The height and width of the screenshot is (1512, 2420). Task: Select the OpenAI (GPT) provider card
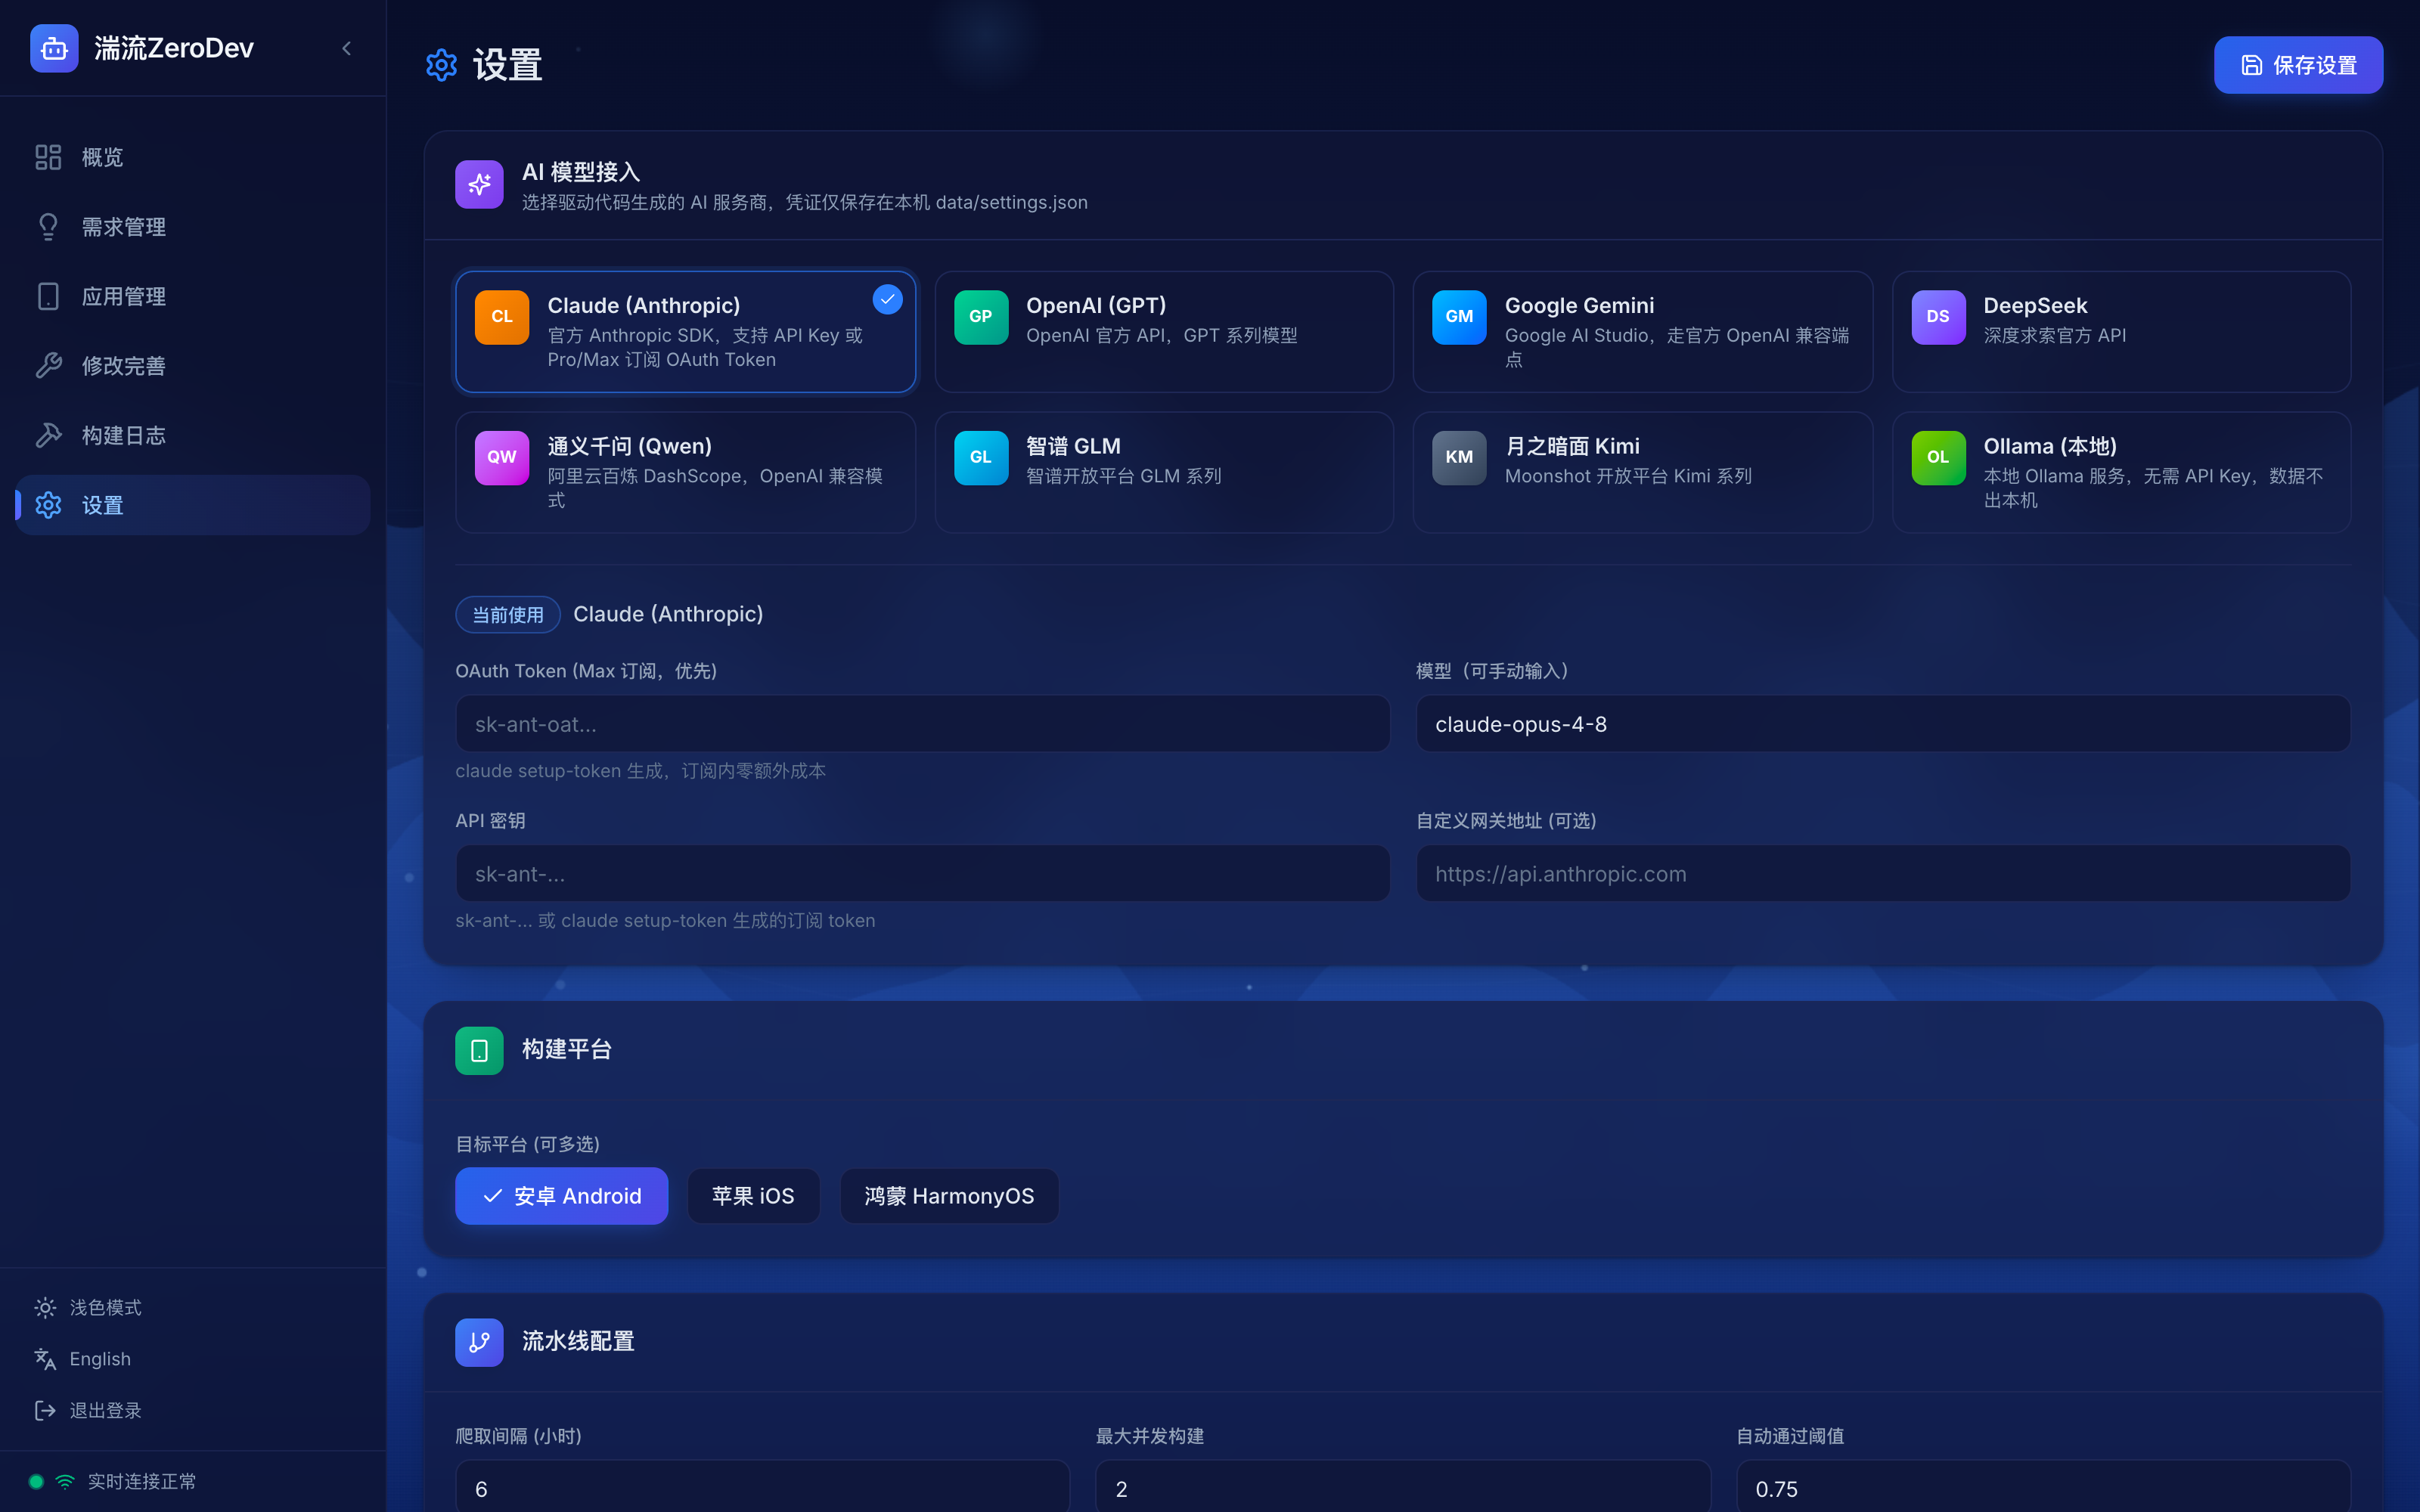tap(1164, 332)
